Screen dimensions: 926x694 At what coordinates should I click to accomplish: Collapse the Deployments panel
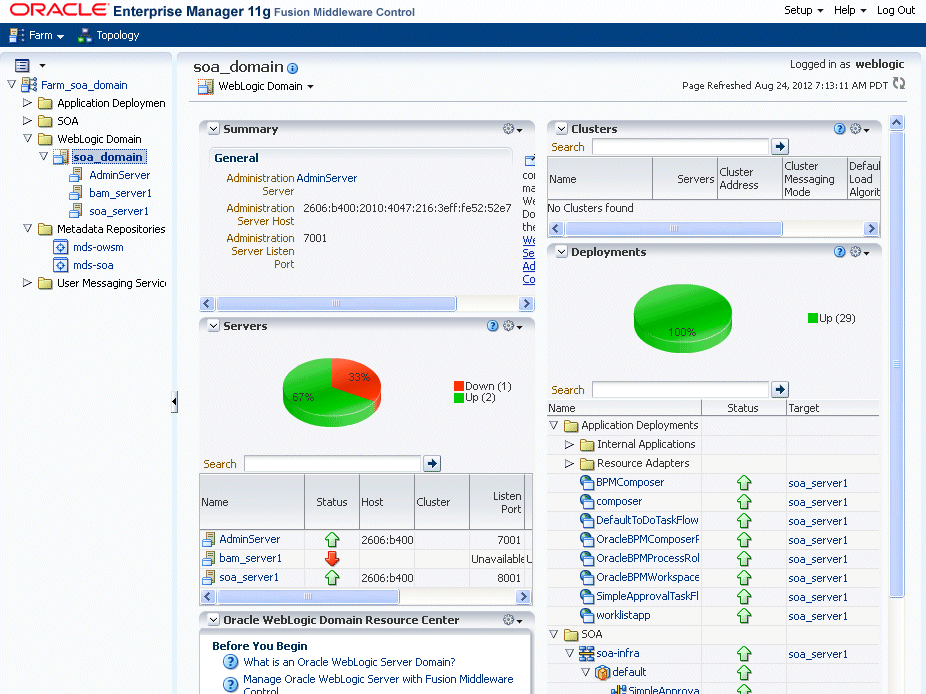(562, 252)
